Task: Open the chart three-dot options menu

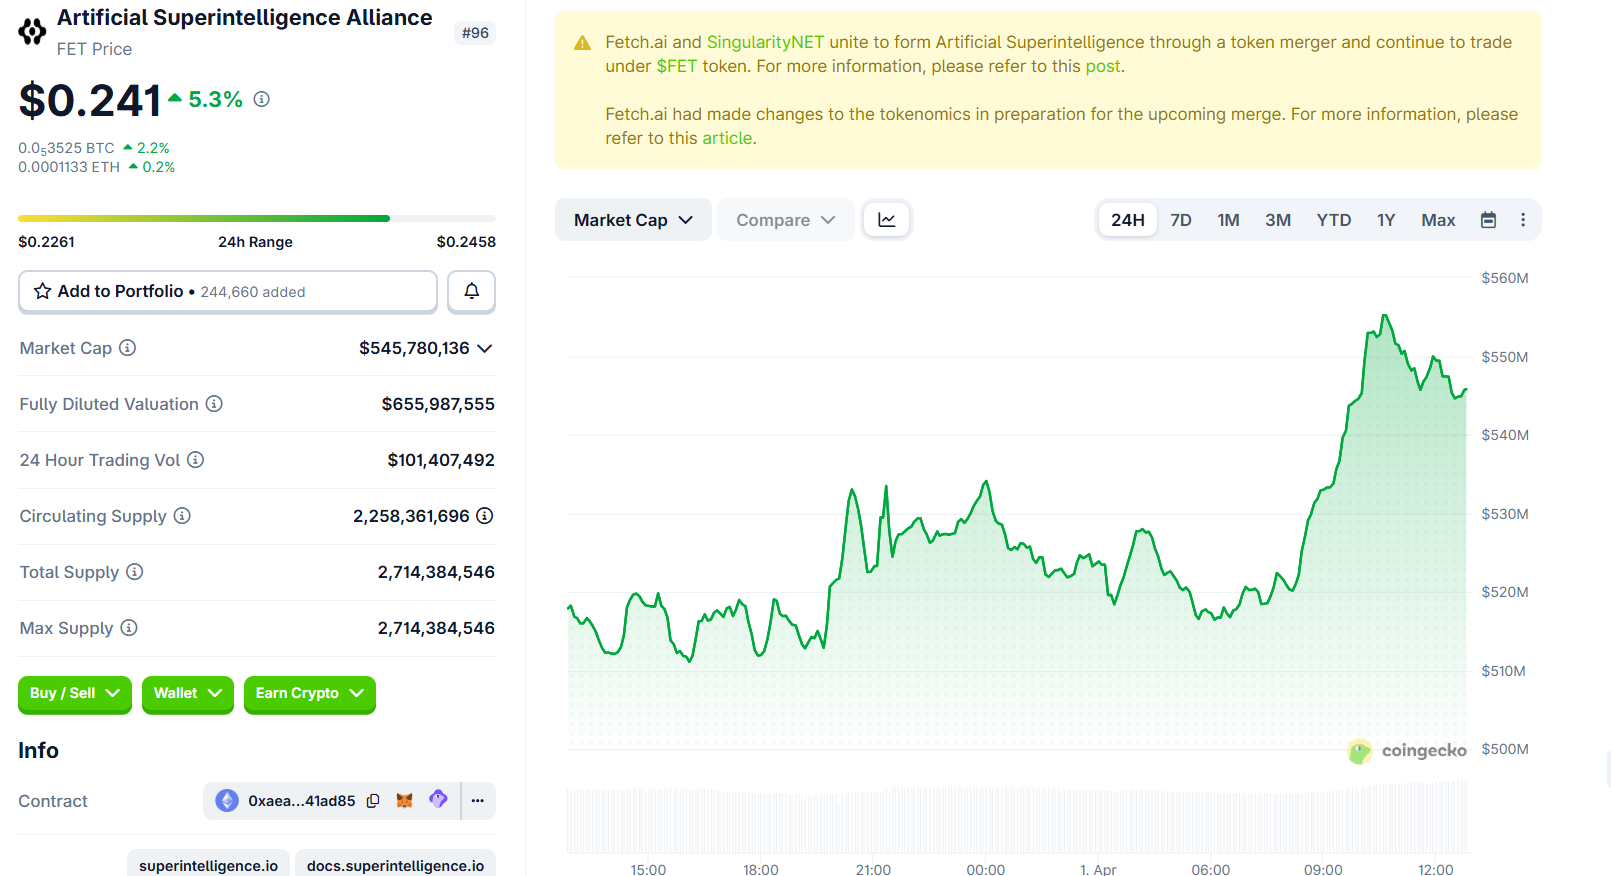Action: click(1522, 220)
